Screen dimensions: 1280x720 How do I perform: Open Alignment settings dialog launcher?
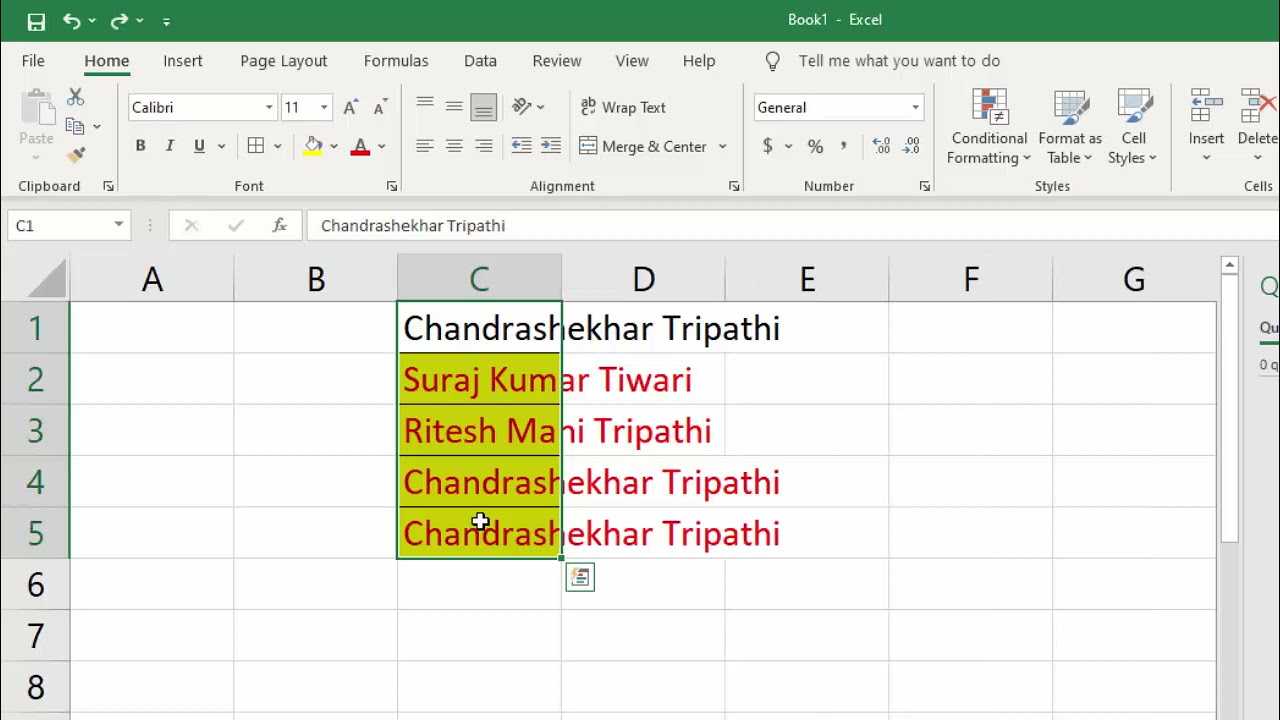coord(734,186)
